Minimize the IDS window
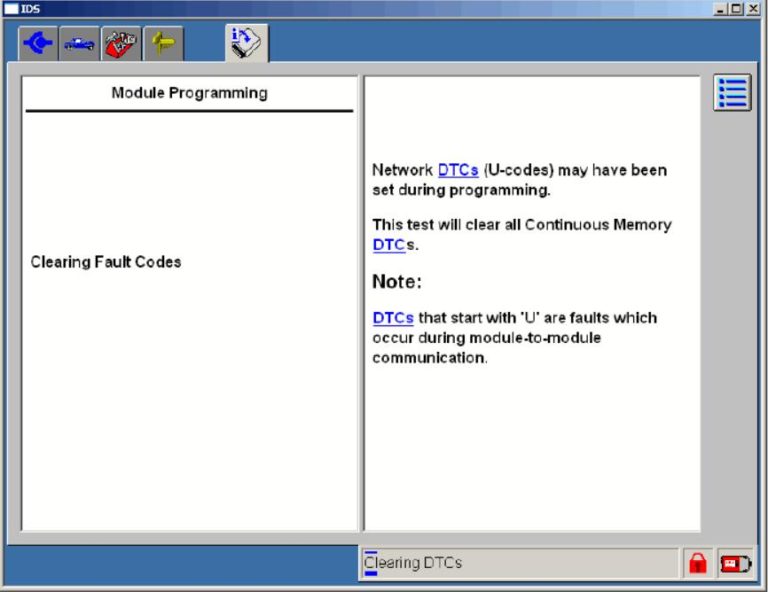Viewport: 768px width, 592px height. click(720, 8)
